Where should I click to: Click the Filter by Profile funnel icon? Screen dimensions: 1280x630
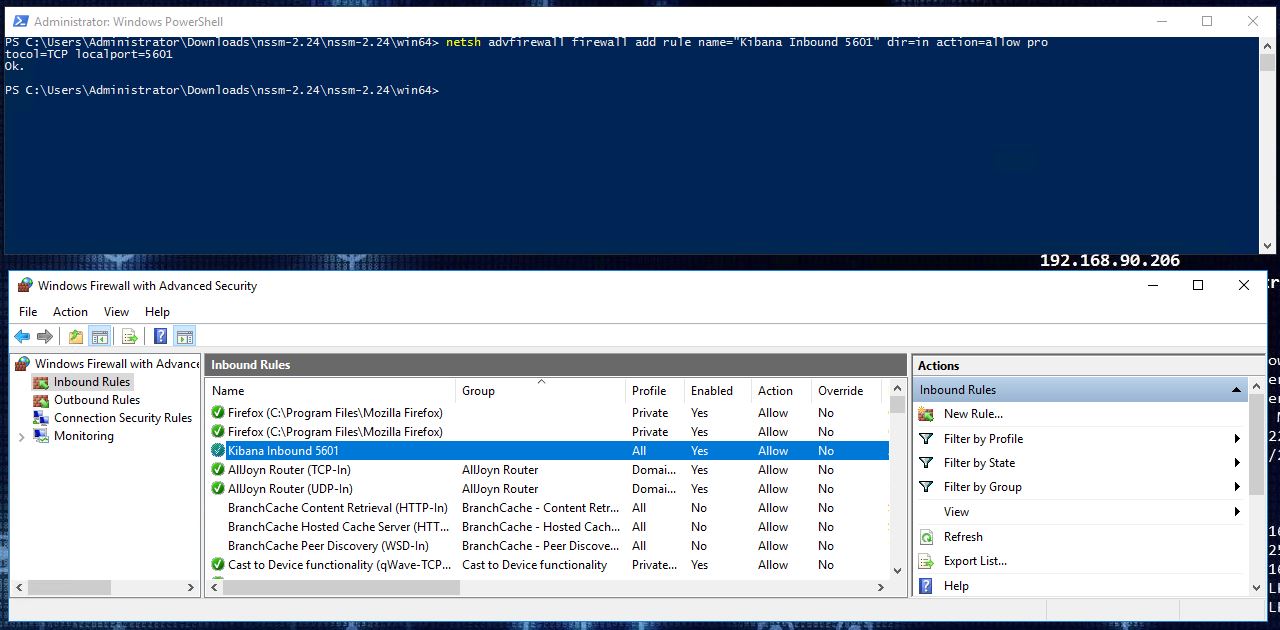pyautogui.click(x=926, y=439)
